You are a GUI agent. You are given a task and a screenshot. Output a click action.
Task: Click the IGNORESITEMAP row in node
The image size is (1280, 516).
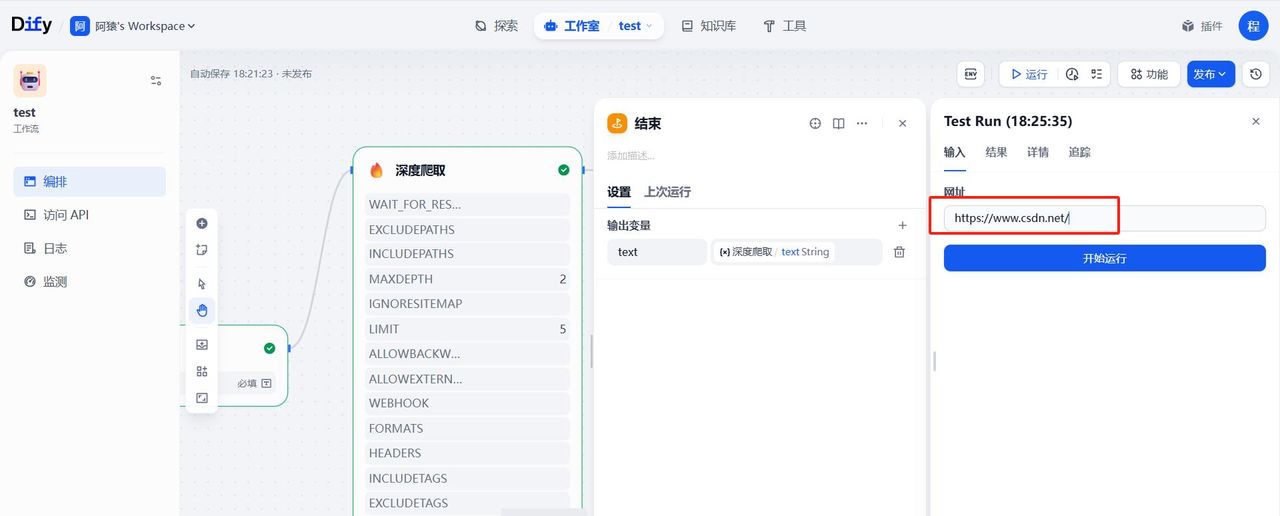(x=467, y=304)
